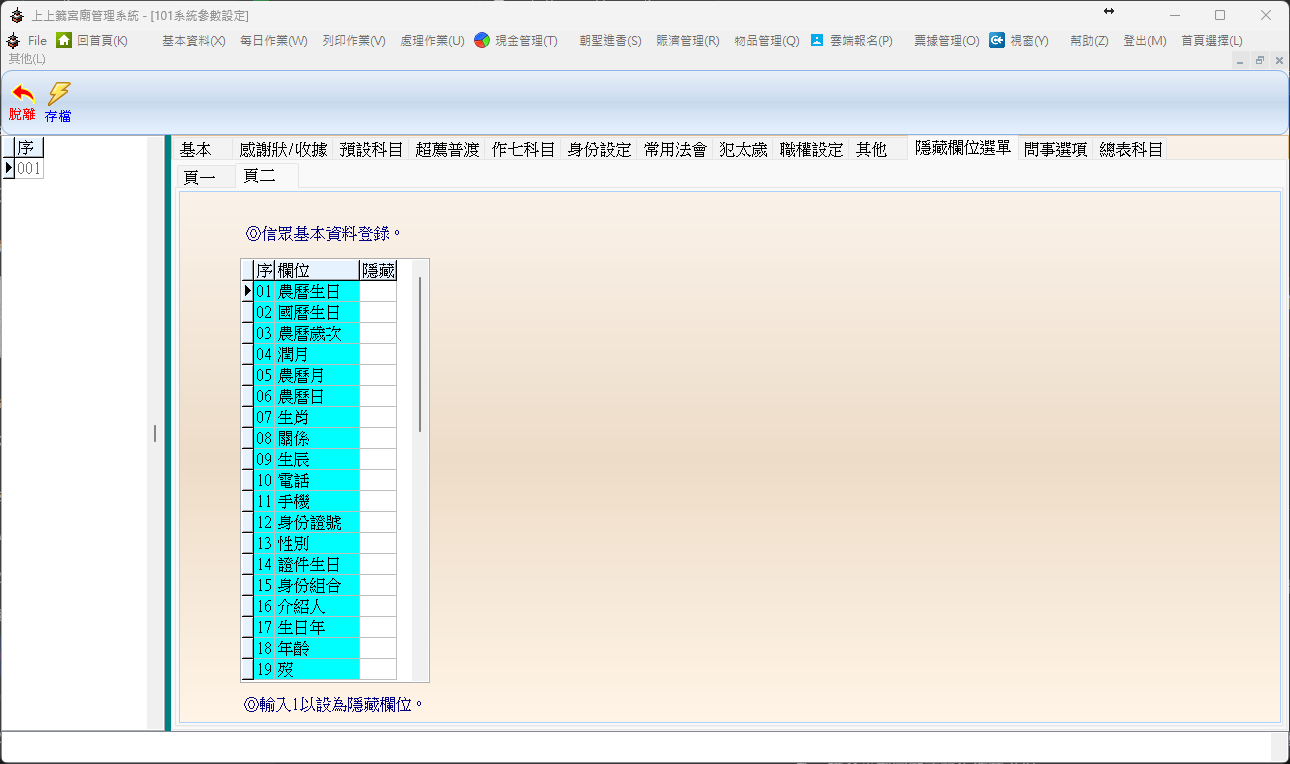Switch to the 職權設定 tab
The height and width of the screenshot is (764, 1290).
pos(811,150)
